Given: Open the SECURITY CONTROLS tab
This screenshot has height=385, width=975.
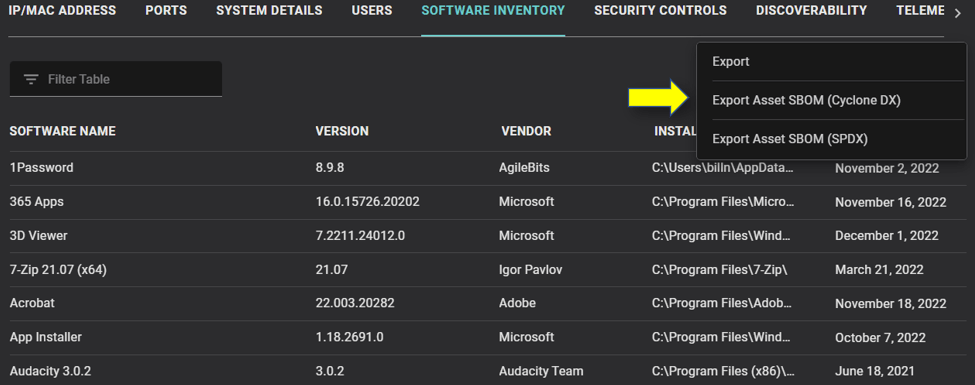Looking at the screenshot, I should [660, 11].
